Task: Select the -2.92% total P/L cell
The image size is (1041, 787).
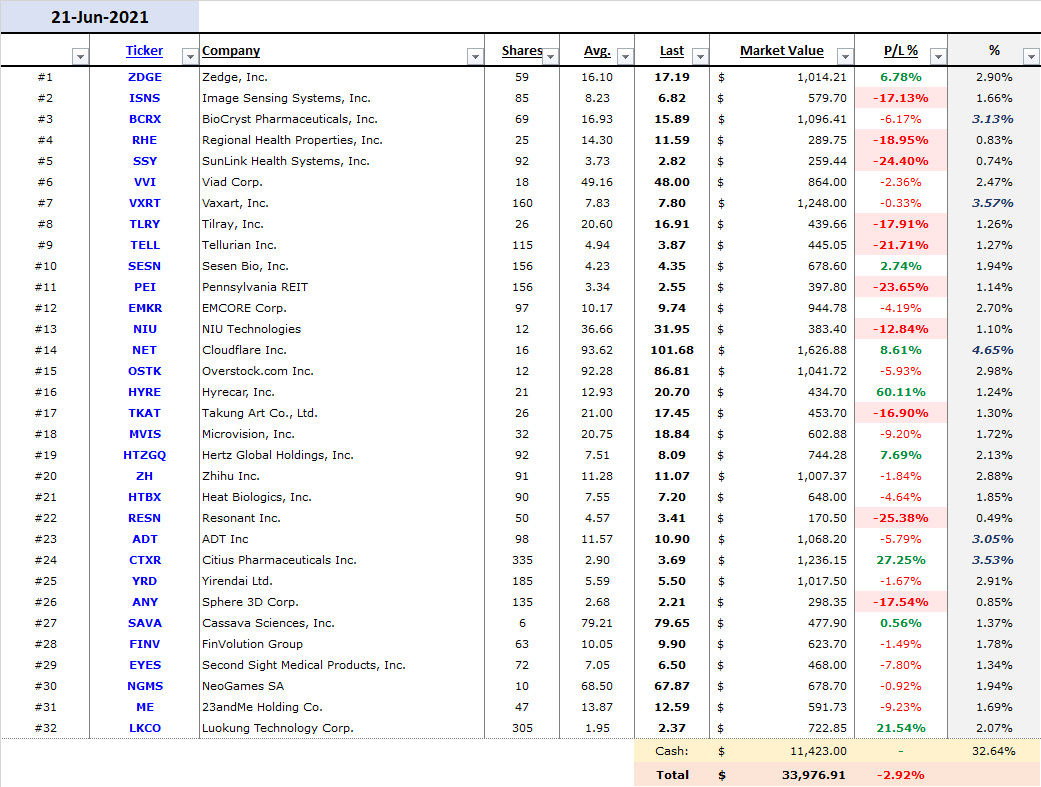Action: coord(901,775)
